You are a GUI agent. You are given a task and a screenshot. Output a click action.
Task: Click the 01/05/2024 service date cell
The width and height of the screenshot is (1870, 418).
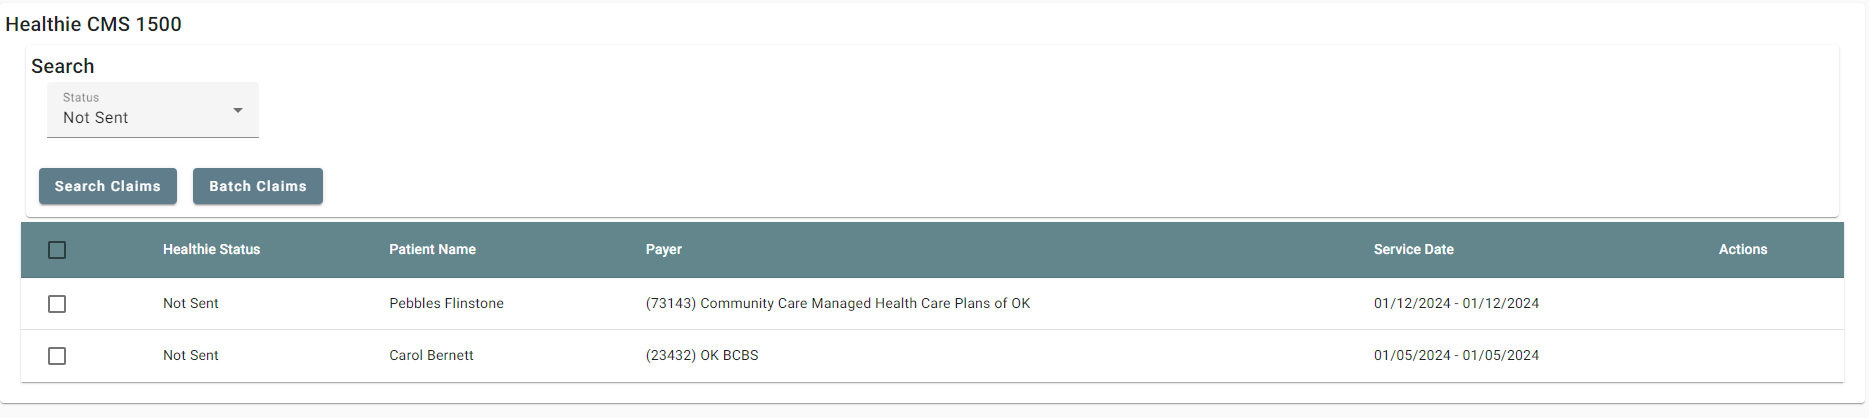(1456, 356)
